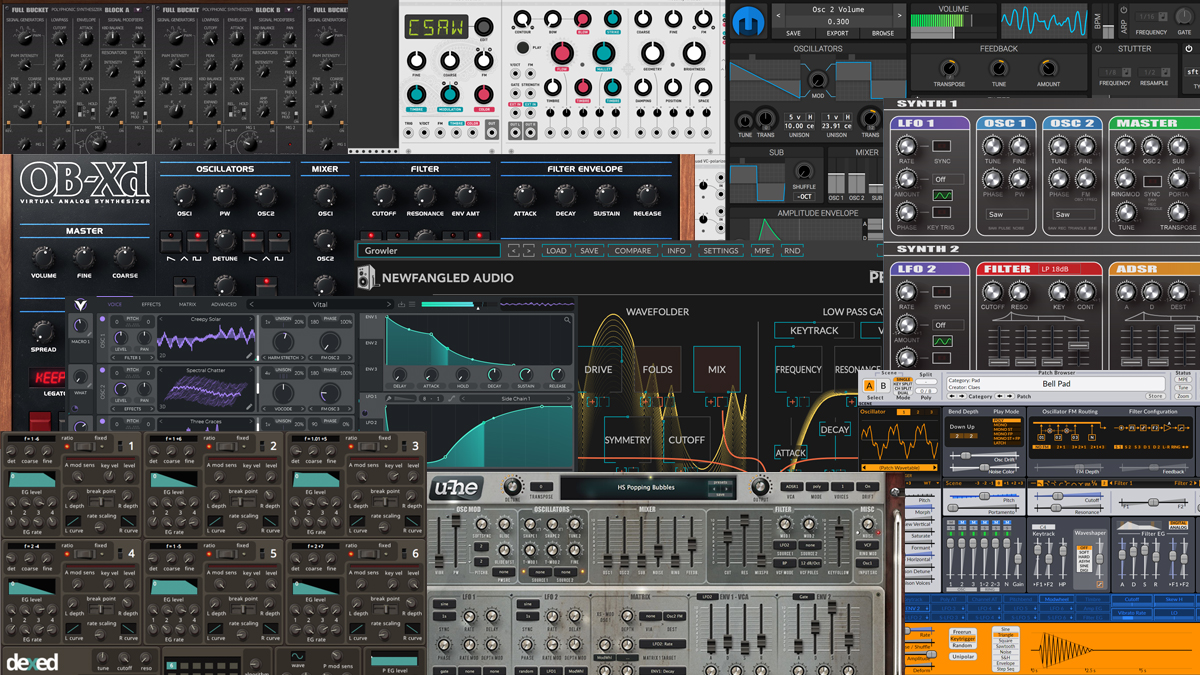Open the OSC 1 Saw waveform dropdown
The height and width of the screenshot is (675, 1200).
(x=1005, y=214)
